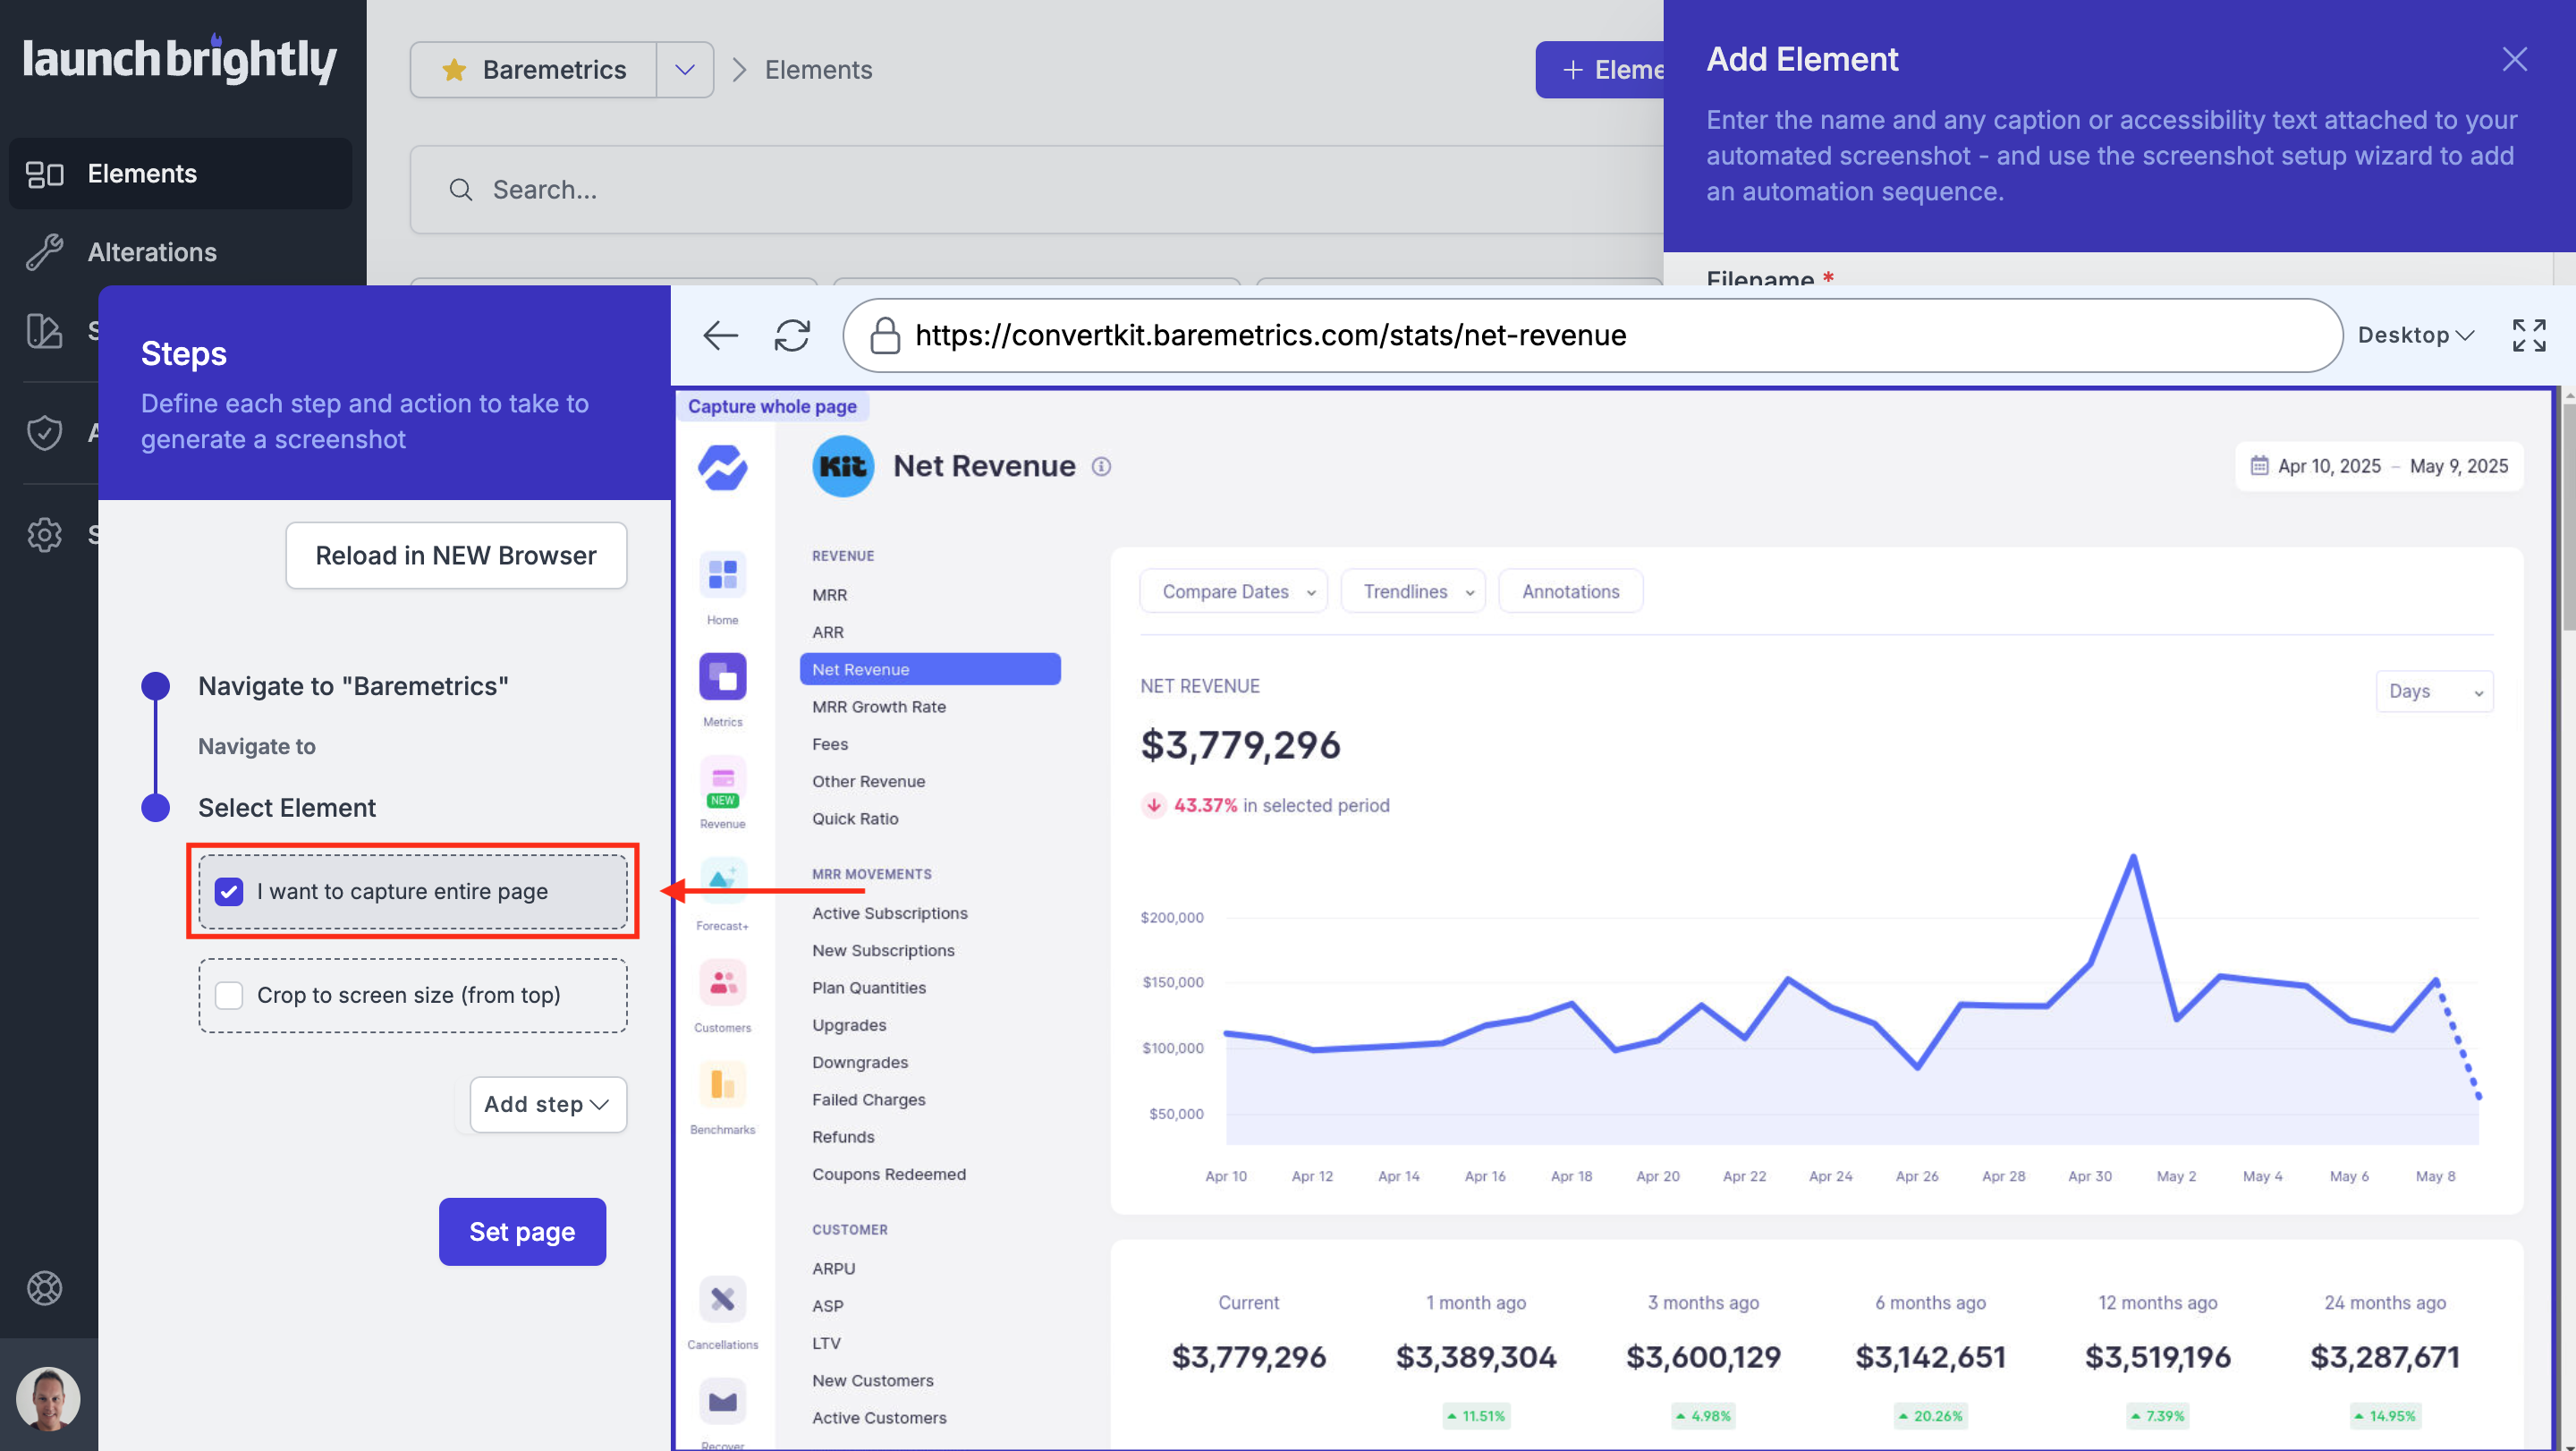Open user profile avatar
The image size is (2576, 1451).
(x=48, y=1398)
